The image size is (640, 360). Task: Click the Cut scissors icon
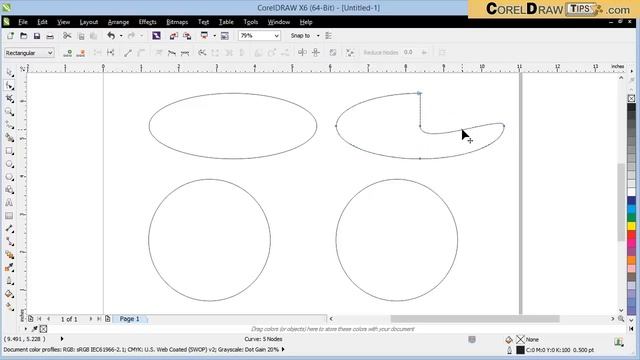pyautogui.click(x=67, y=36)
